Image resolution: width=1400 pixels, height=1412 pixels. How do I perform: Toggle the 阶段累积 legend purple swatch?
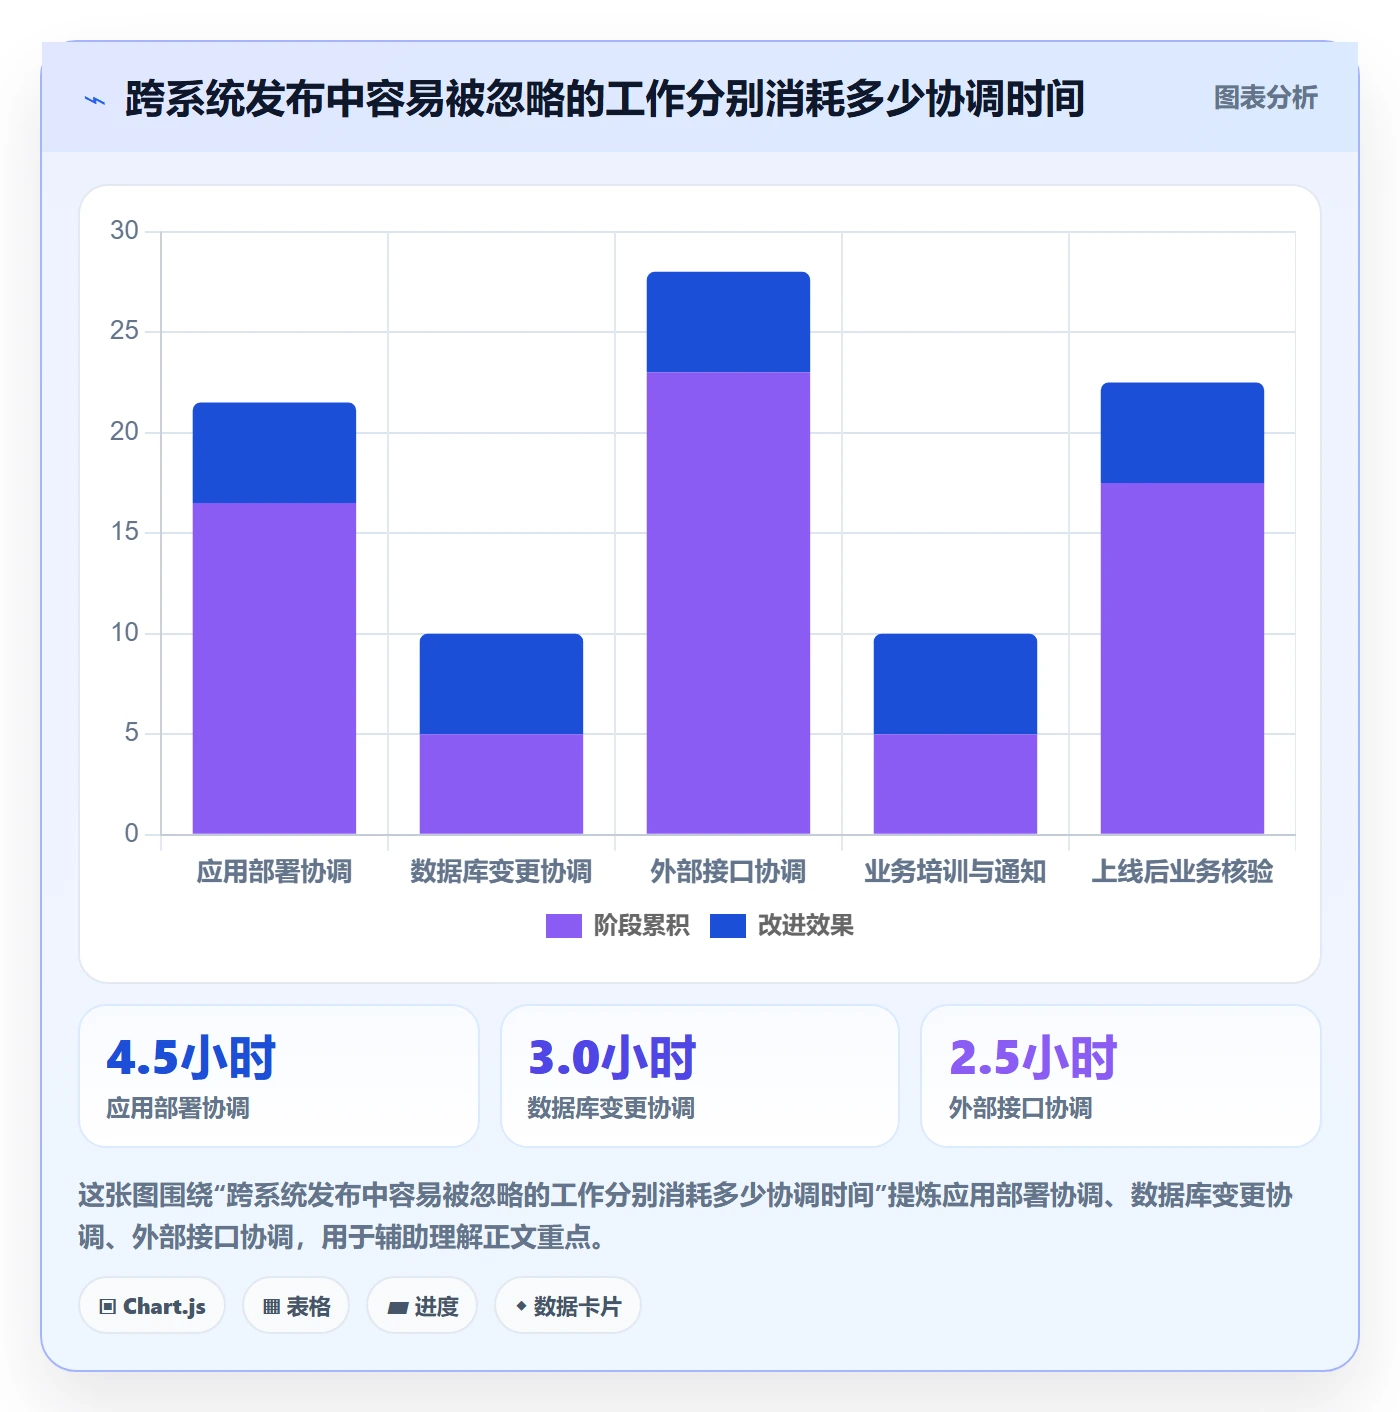(x=563, y=926)
